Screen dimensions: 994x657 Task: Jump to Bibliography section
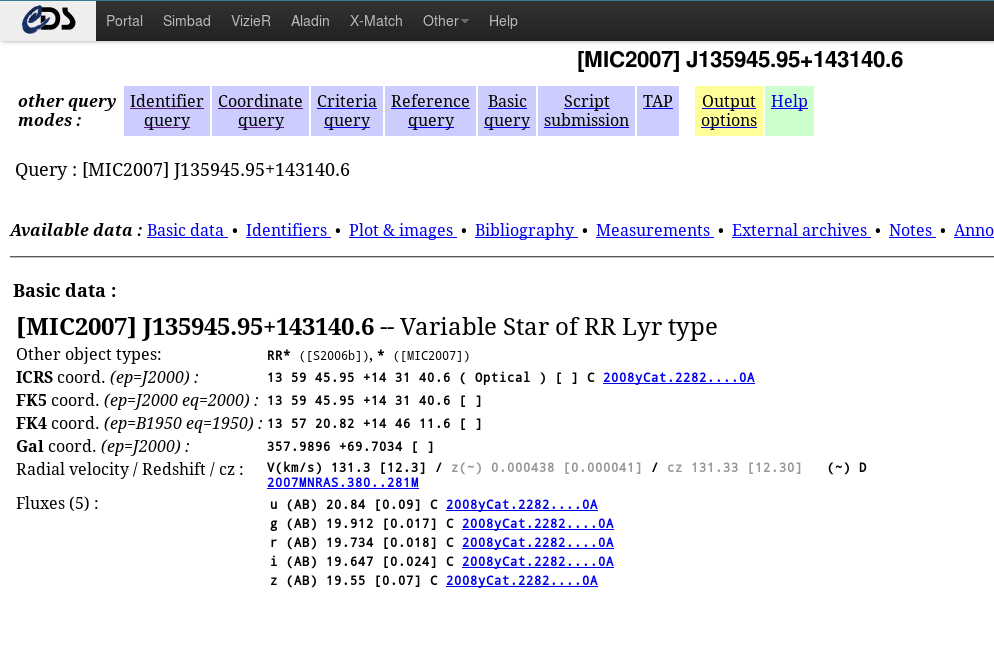pos(525,230)
